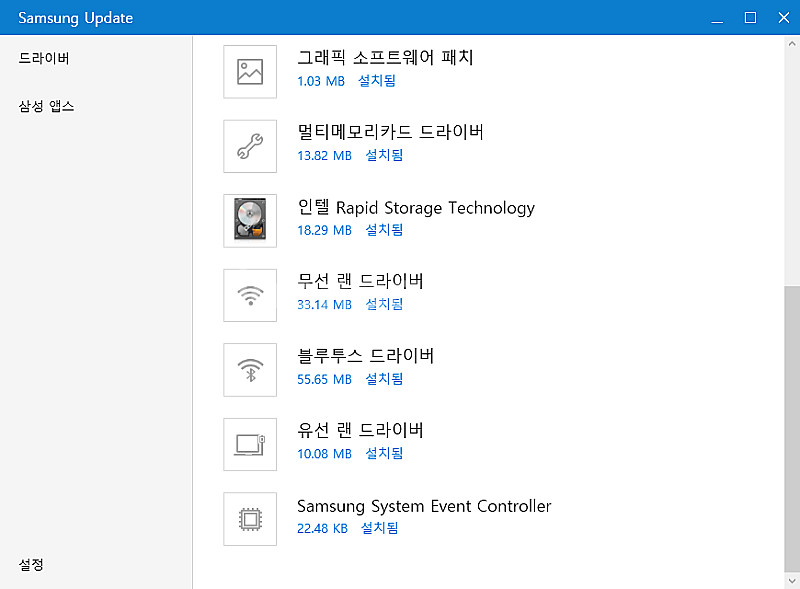Click the 55.65 MB size text
The image size is (800, 589).
(325, 379)
